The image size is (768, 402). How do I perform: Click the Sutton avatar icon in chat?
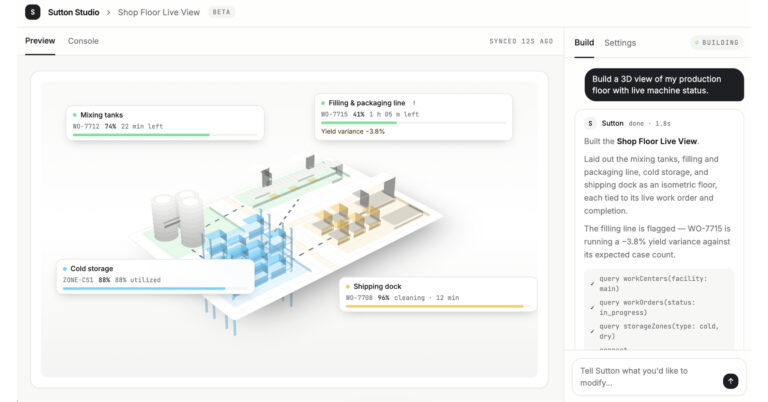590,123
